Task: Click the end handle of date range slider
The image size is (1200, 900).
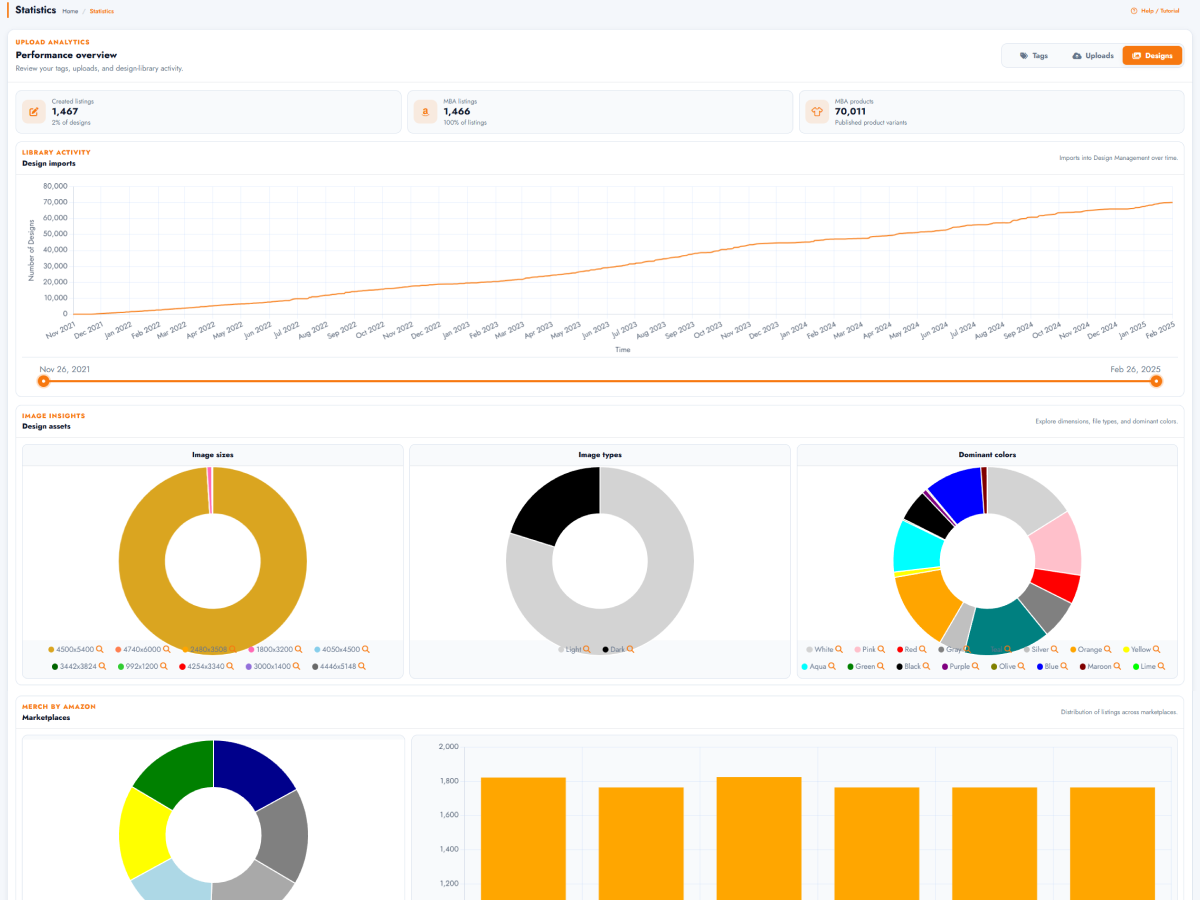Action: click(x=1156, y=381)
